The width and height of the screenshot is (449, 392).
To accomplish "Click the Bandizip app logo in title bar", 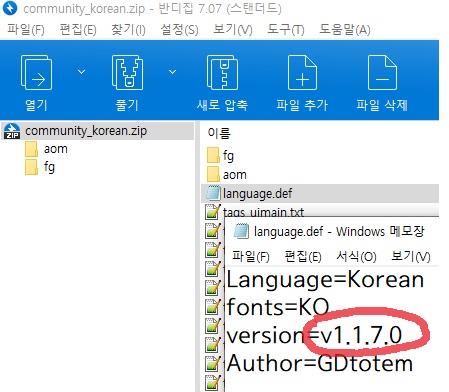I will 10,8.
